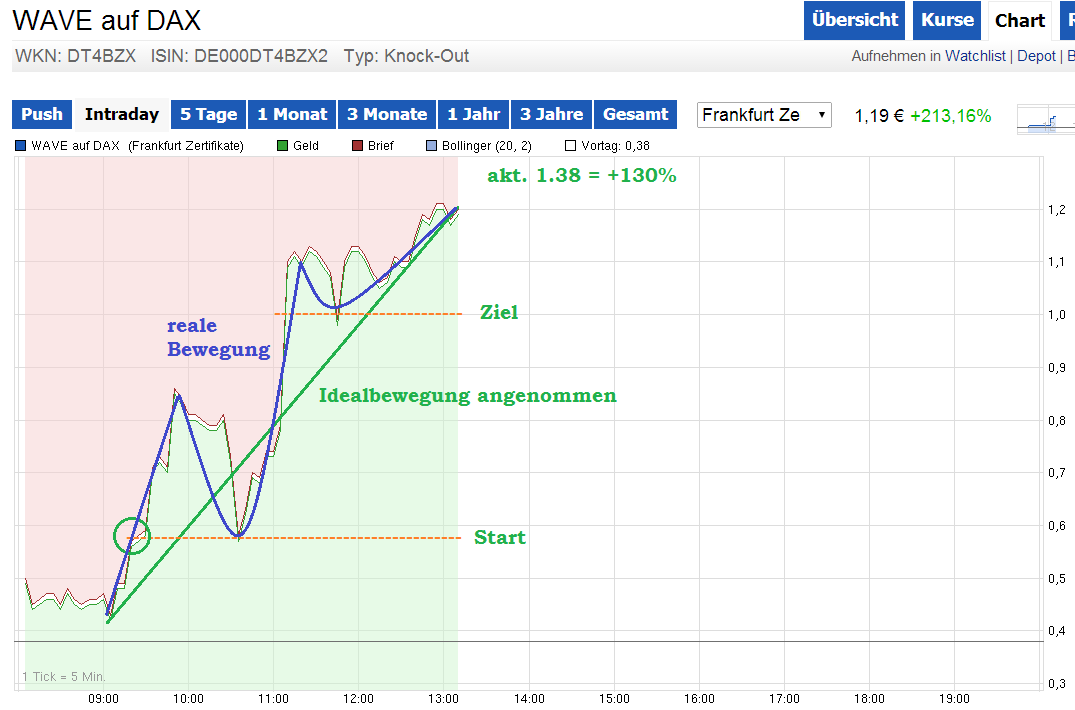Show the 5 Tage chart range
Viewport: 1075px width, 710px height.
(x=208, y=114)
